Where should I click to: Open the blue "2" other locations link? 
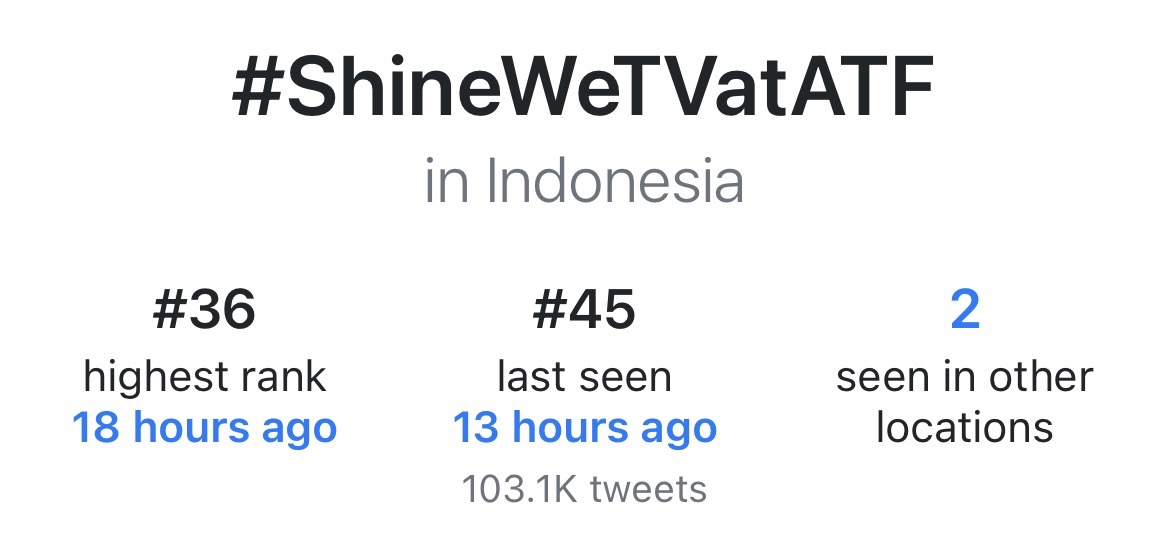point(965,310)
